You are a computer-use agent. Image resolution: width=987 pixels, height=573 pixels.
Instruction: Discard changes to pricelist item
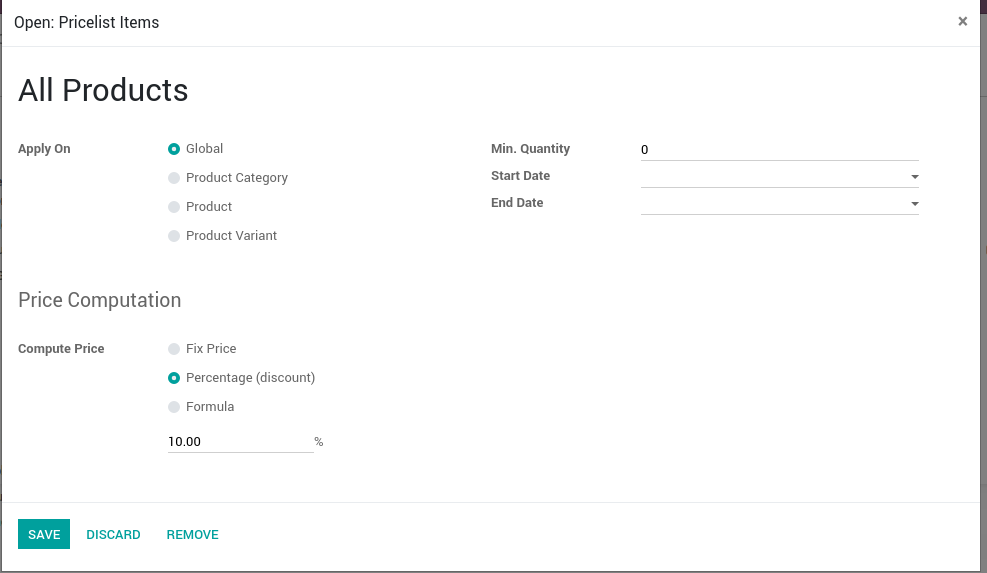click(x=113, y=534)
